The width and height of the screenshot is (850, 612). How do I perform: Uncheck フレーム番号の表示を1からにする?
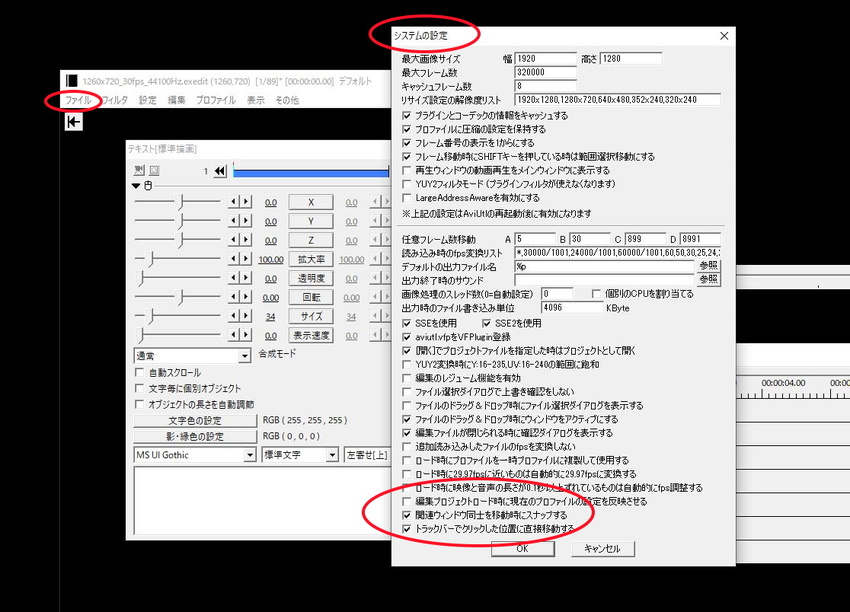(407, 143)
